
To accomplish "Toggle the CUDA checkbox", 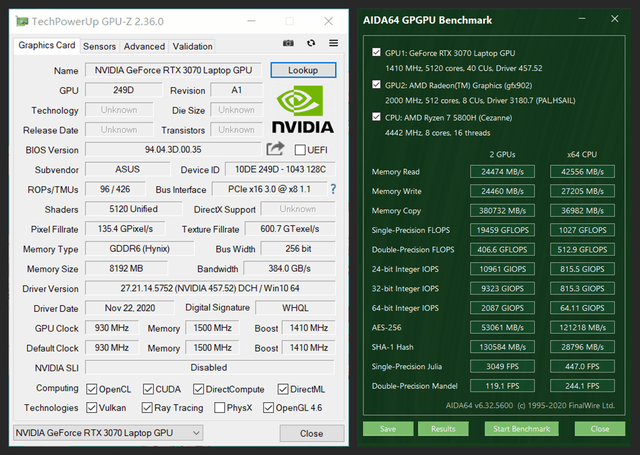I will [x=148, y=389].
